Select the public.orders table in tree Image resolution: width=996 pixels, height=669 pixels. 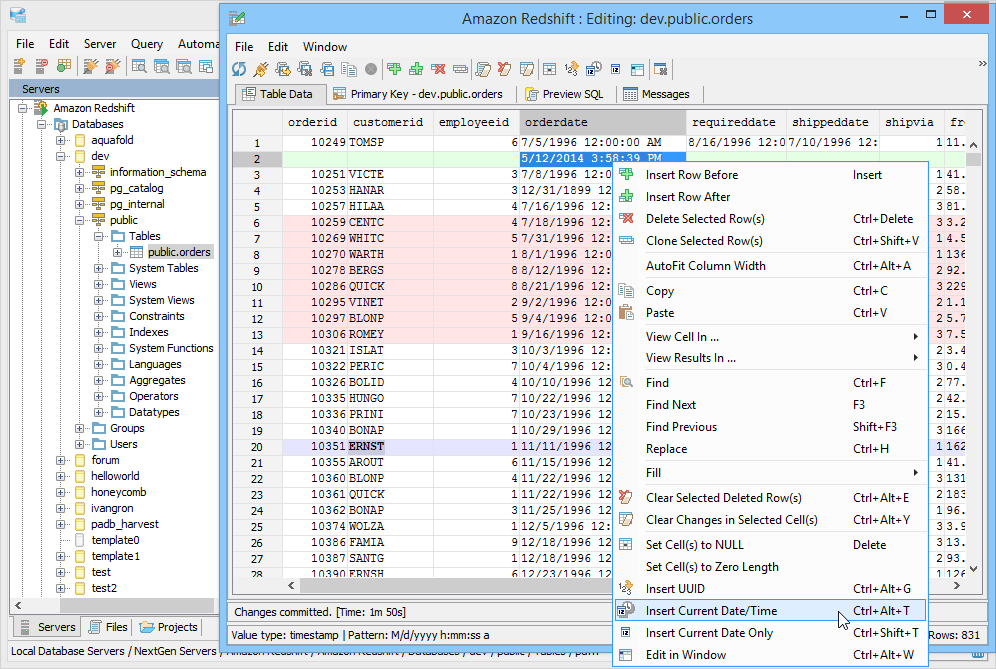point(179,252)
